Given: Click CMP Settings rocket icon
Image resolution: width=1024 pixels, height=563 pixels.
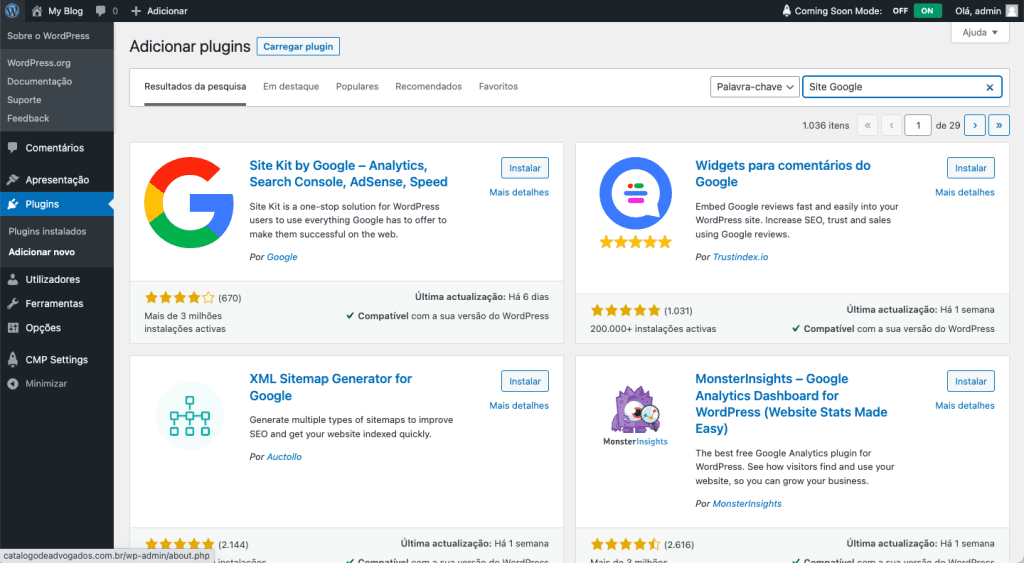Looking at the screenshot, I should pos(12,359).
